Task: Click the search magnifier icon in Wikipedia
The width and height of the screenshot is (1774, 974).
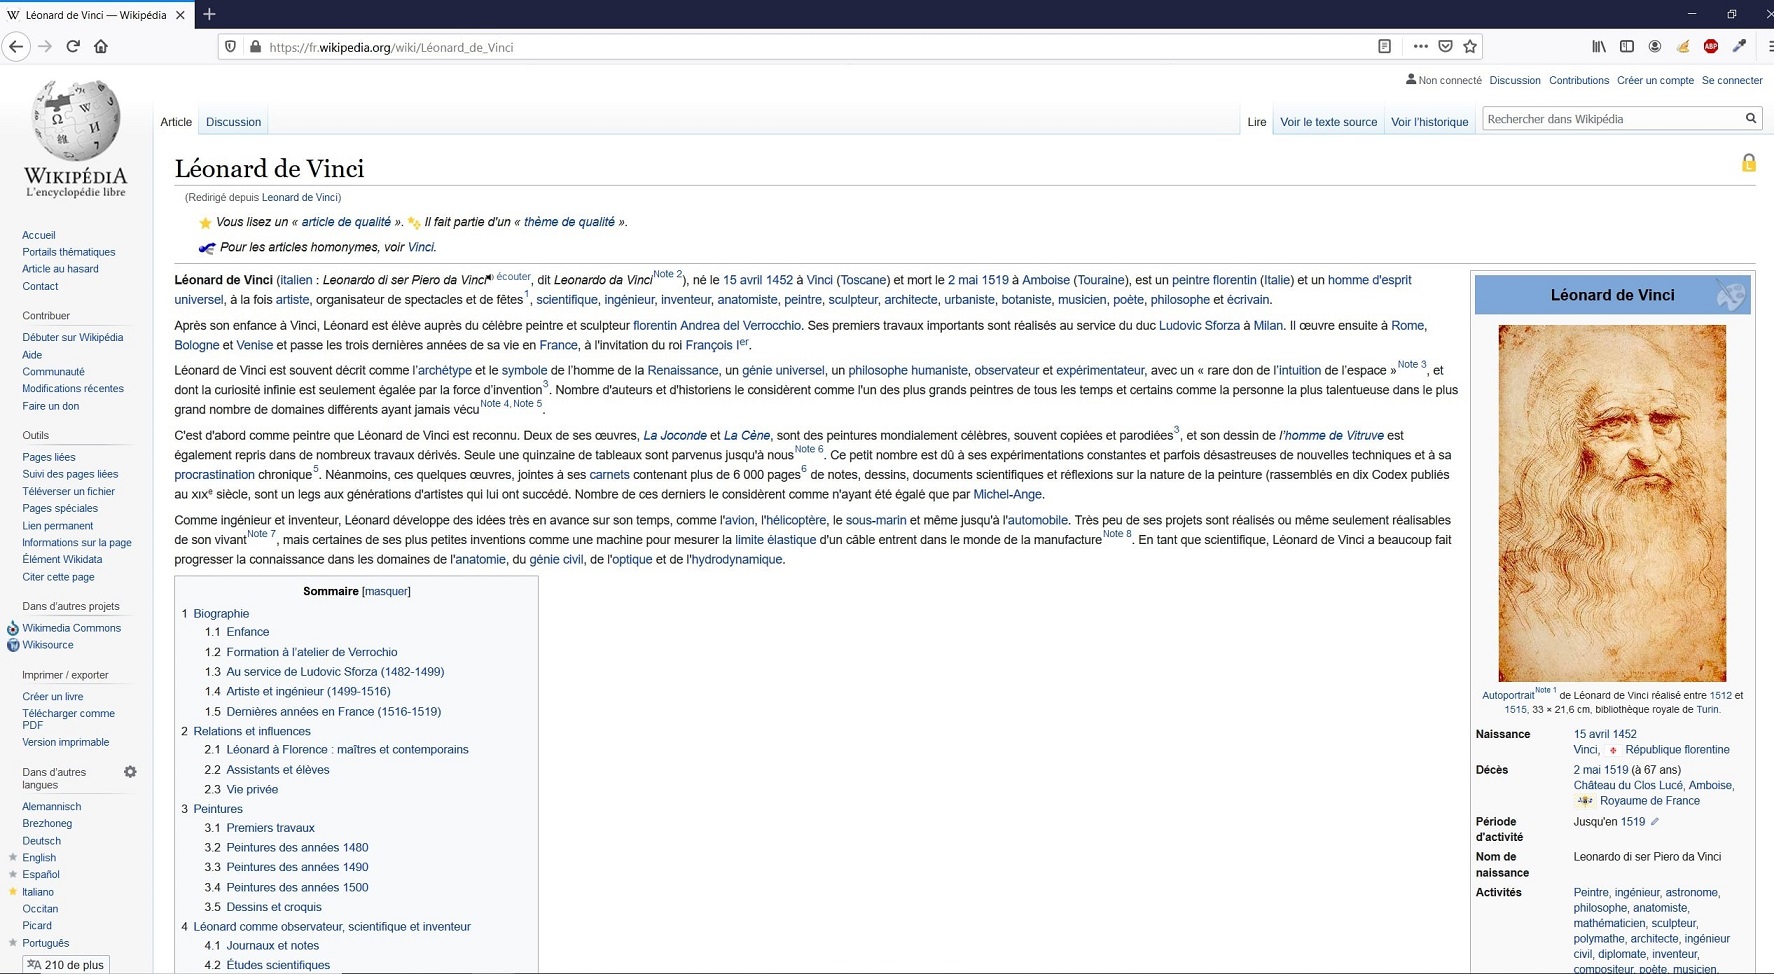Action: (1751, 118)
